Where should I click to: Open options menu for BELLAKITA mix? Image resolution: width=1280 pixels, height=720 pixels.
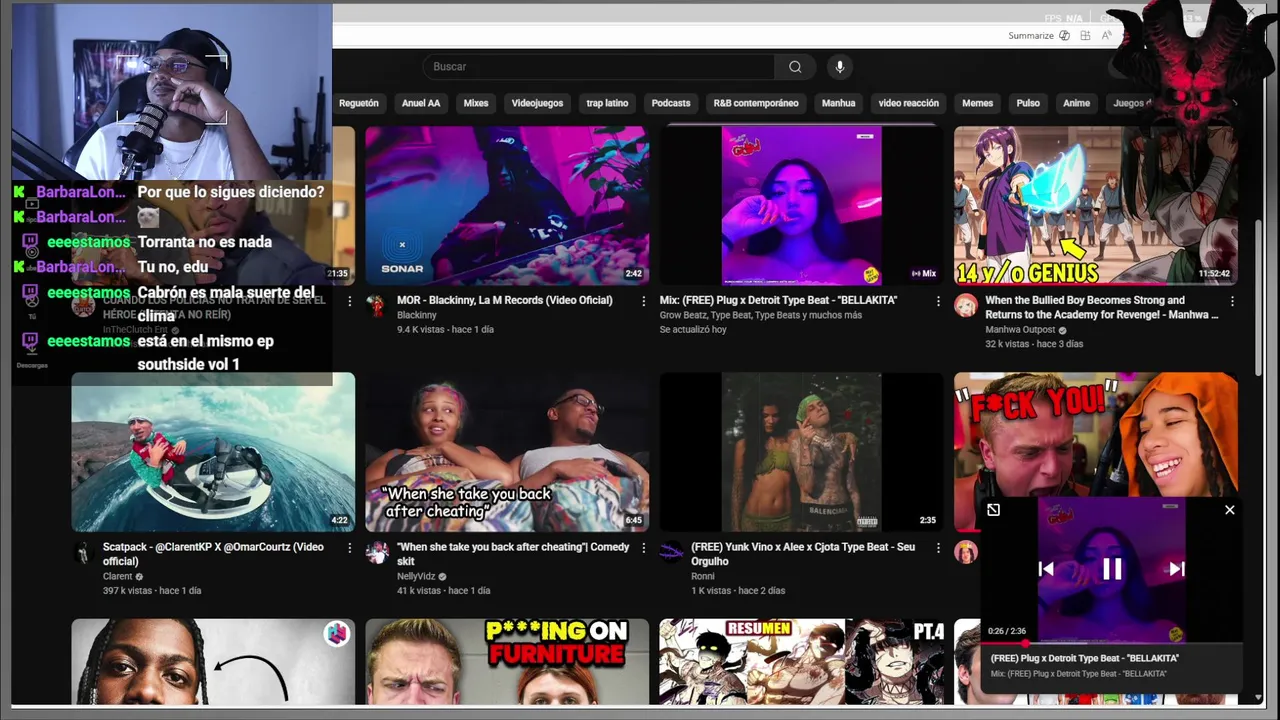938,301
